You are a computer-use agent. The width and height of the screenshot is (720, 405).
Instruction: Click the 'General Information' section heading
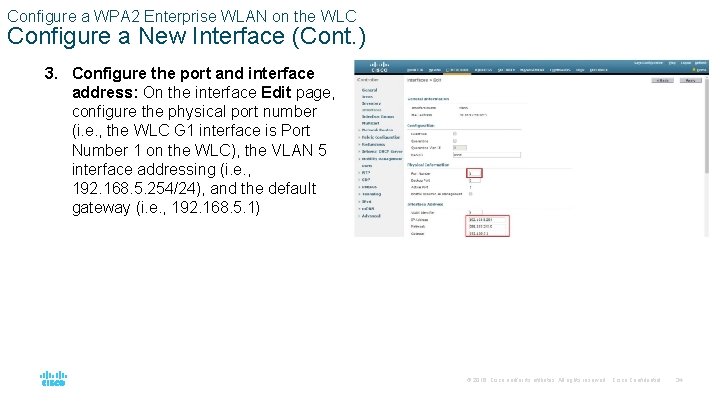428,99
